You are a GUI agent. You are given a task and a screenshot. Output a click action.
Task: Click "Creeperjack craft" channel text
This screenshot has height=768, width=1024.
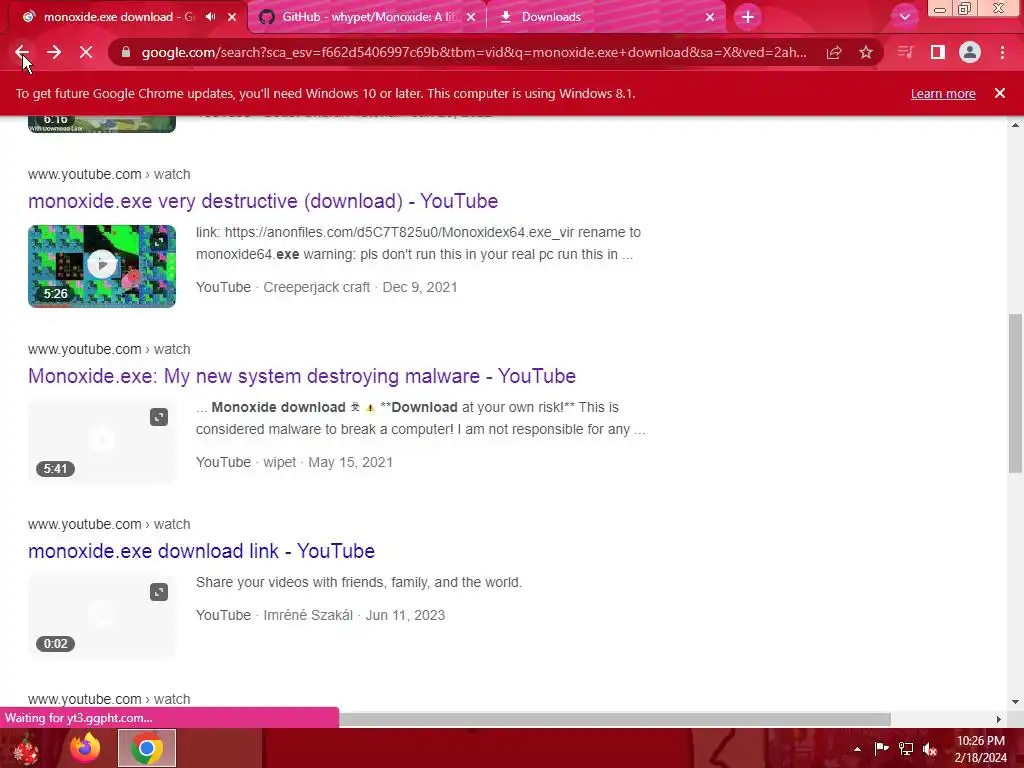[317, 287]
